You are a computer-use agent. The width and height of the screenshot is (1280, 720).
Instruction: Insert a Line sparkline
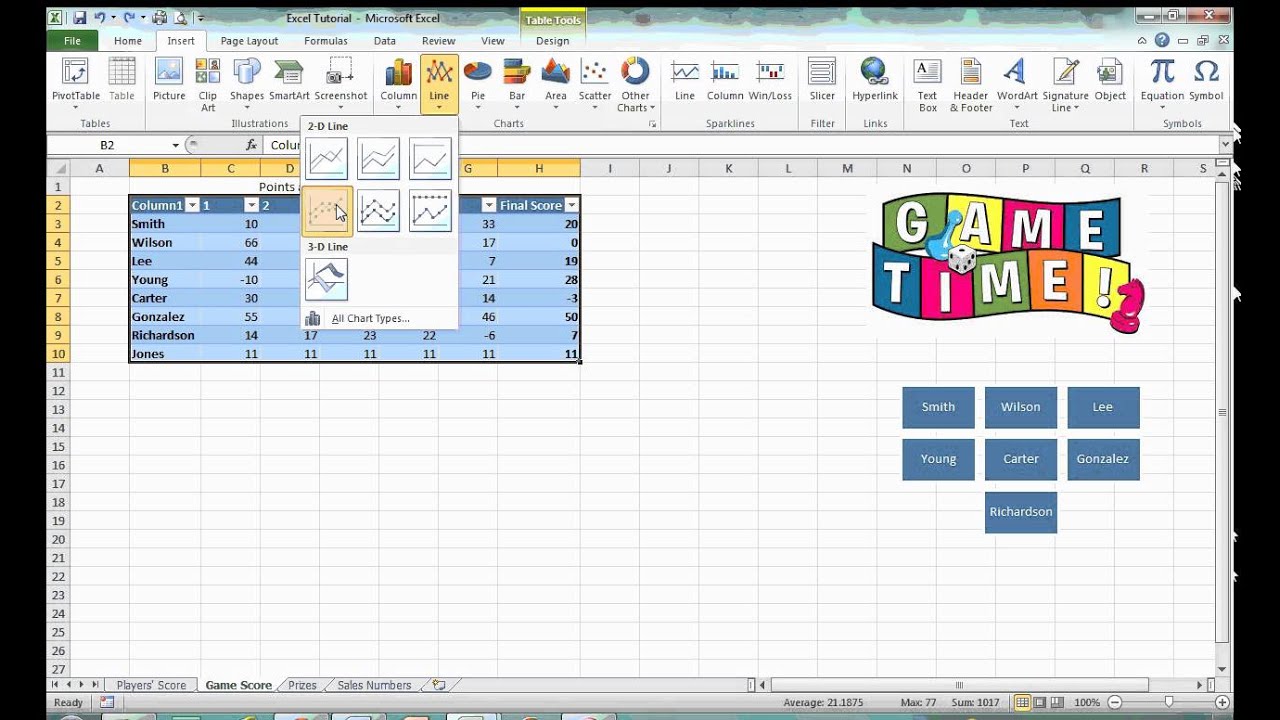(x=685, y=81)
